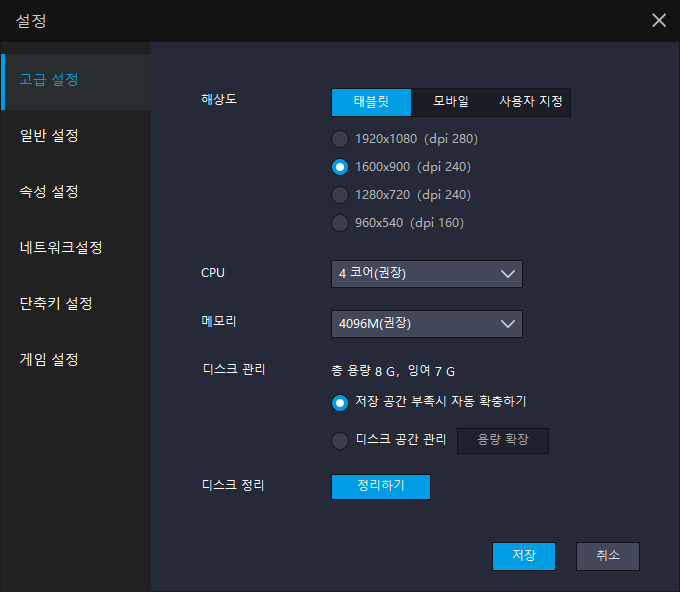Click 정리하기 disk cleanup button
Screen dimensions: 680x592
(381, 487)
